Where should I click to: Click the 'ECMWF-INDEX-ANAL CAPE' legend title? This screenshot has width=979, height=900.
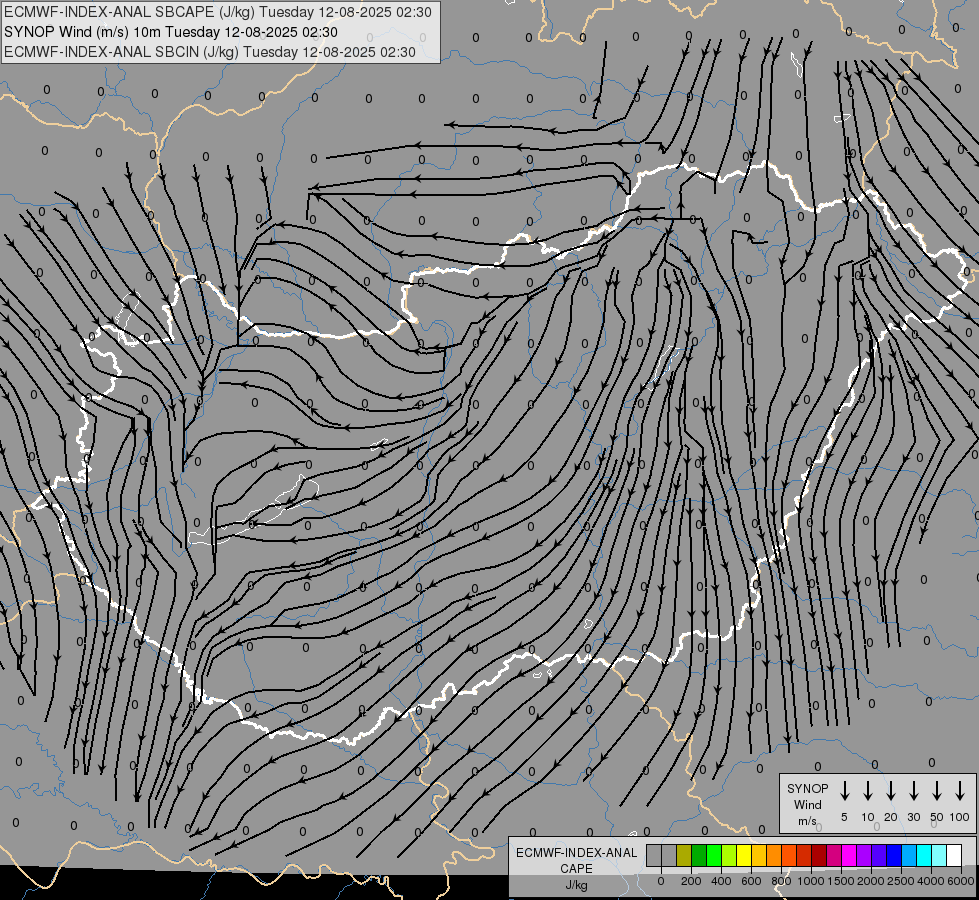pyautogui.click(x=576, y=860)
